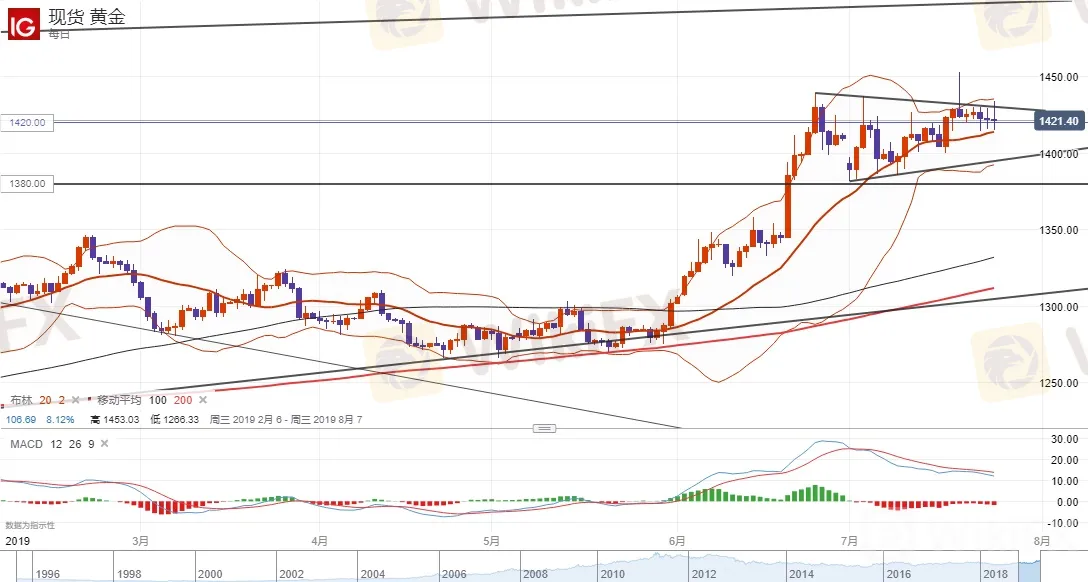Click the 4月 time axis label
This screenshot has width=1088, height=582.
point(319,541)
